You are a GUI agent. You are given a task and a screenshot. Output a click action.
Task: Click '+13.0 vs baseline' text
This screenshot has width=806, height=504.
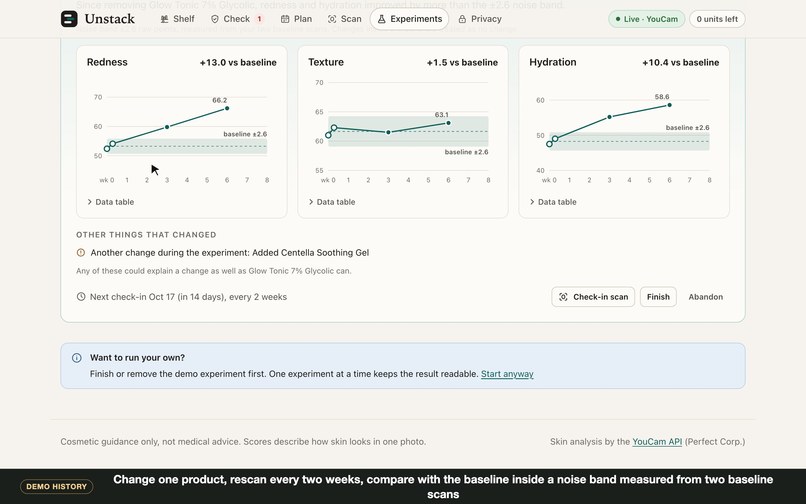click(x=238, y=62)
